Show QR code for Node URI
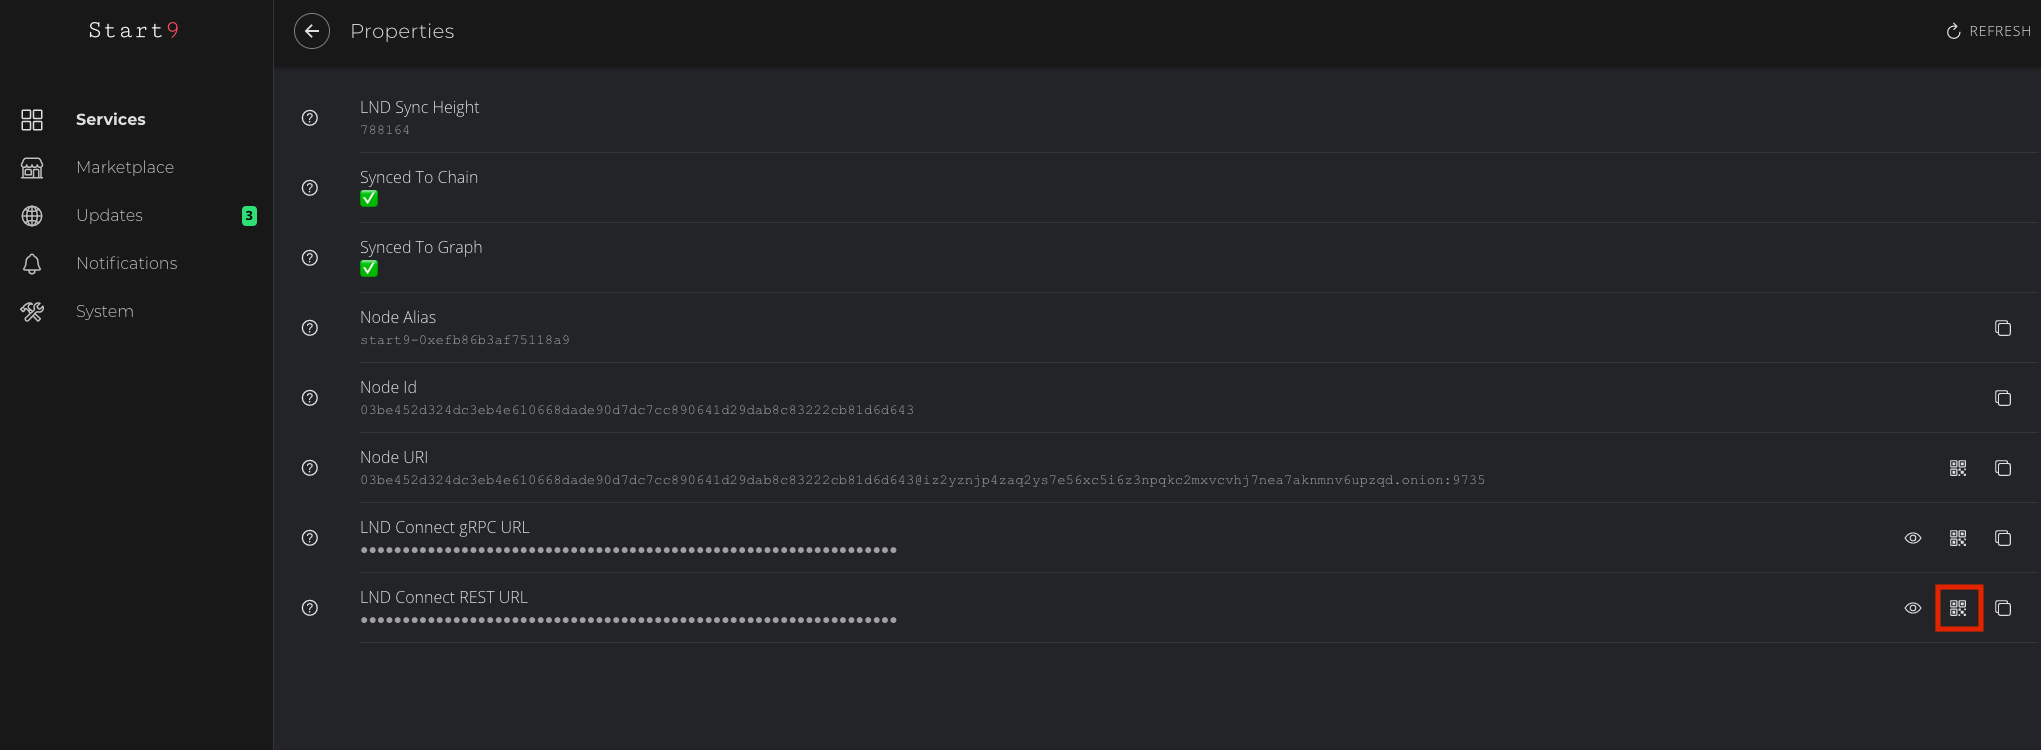Image resolution: width=2041 pixels, height=750 pixels. tap(1958, 468)
